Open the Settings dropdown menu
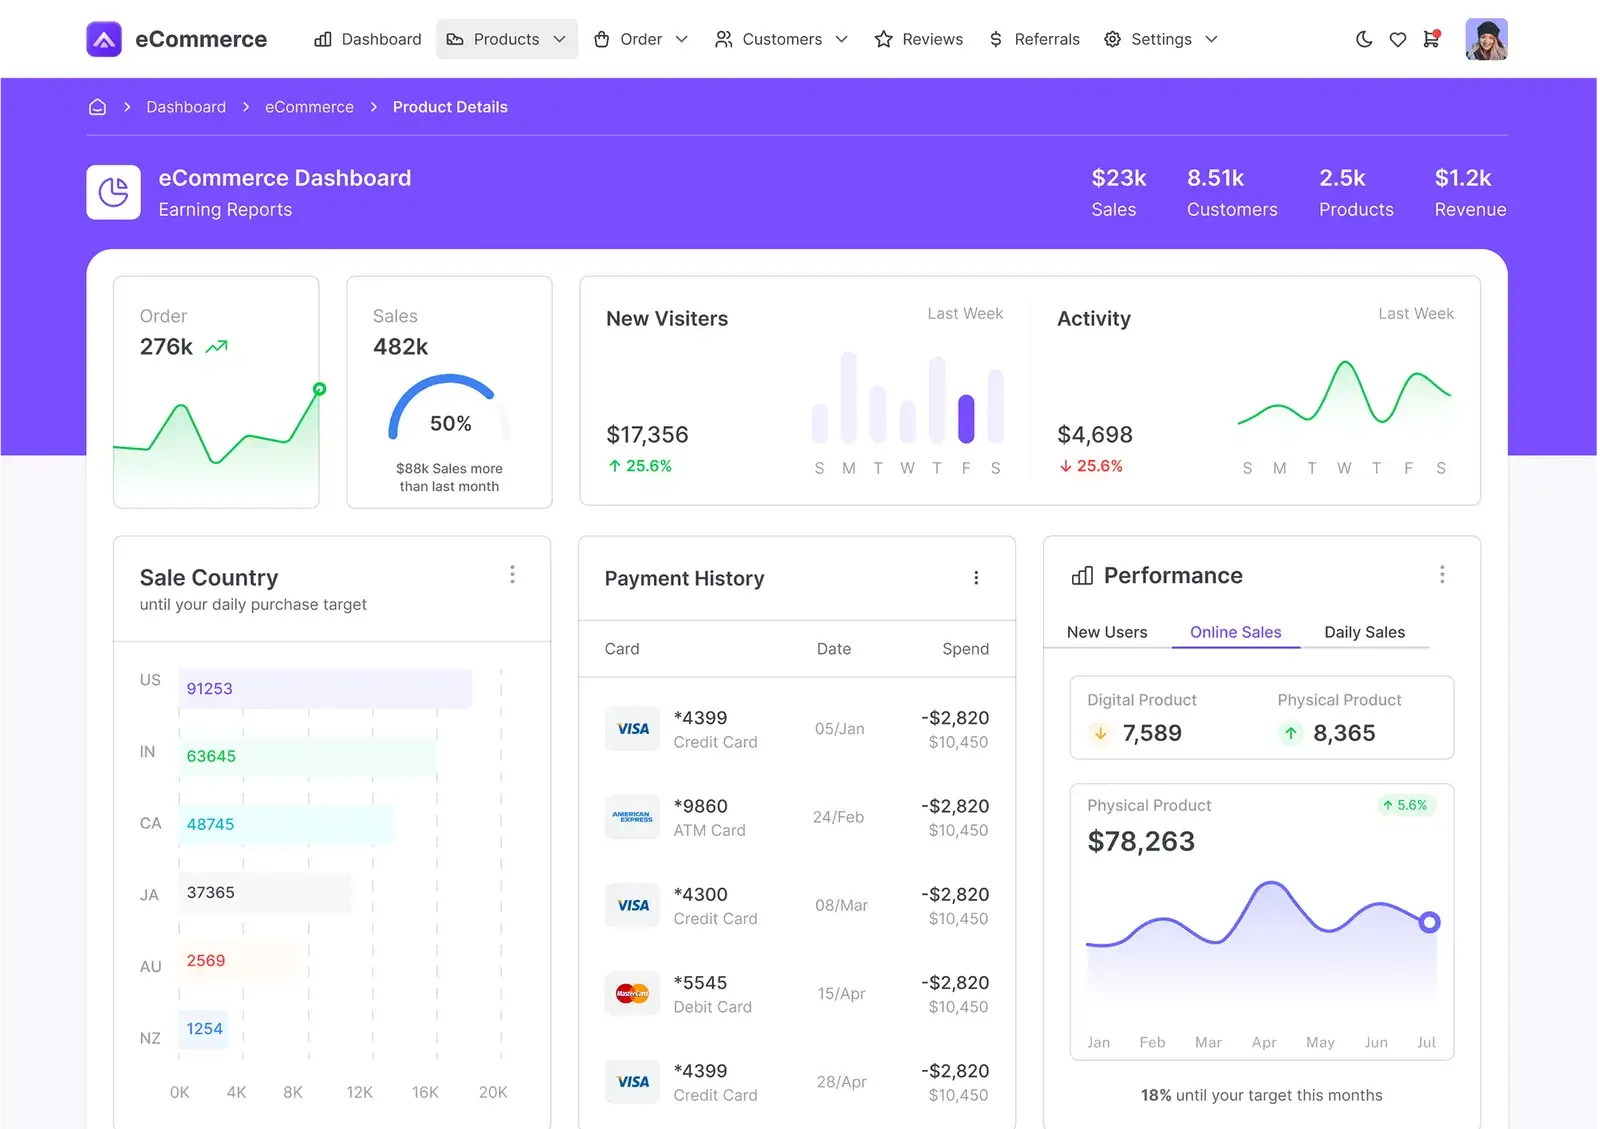1600x1129 pixels. tap(1160, 39)
